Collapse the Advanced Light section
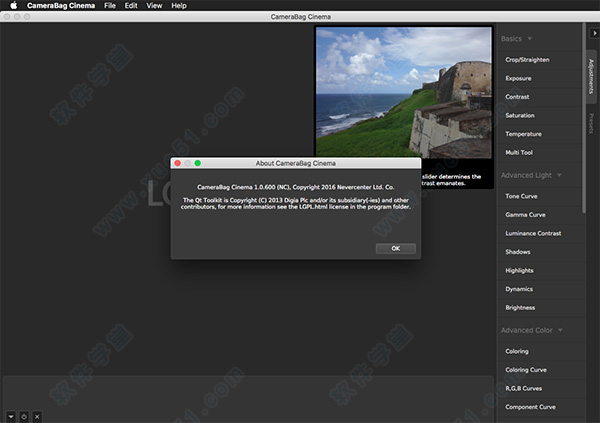 point(531,175)
